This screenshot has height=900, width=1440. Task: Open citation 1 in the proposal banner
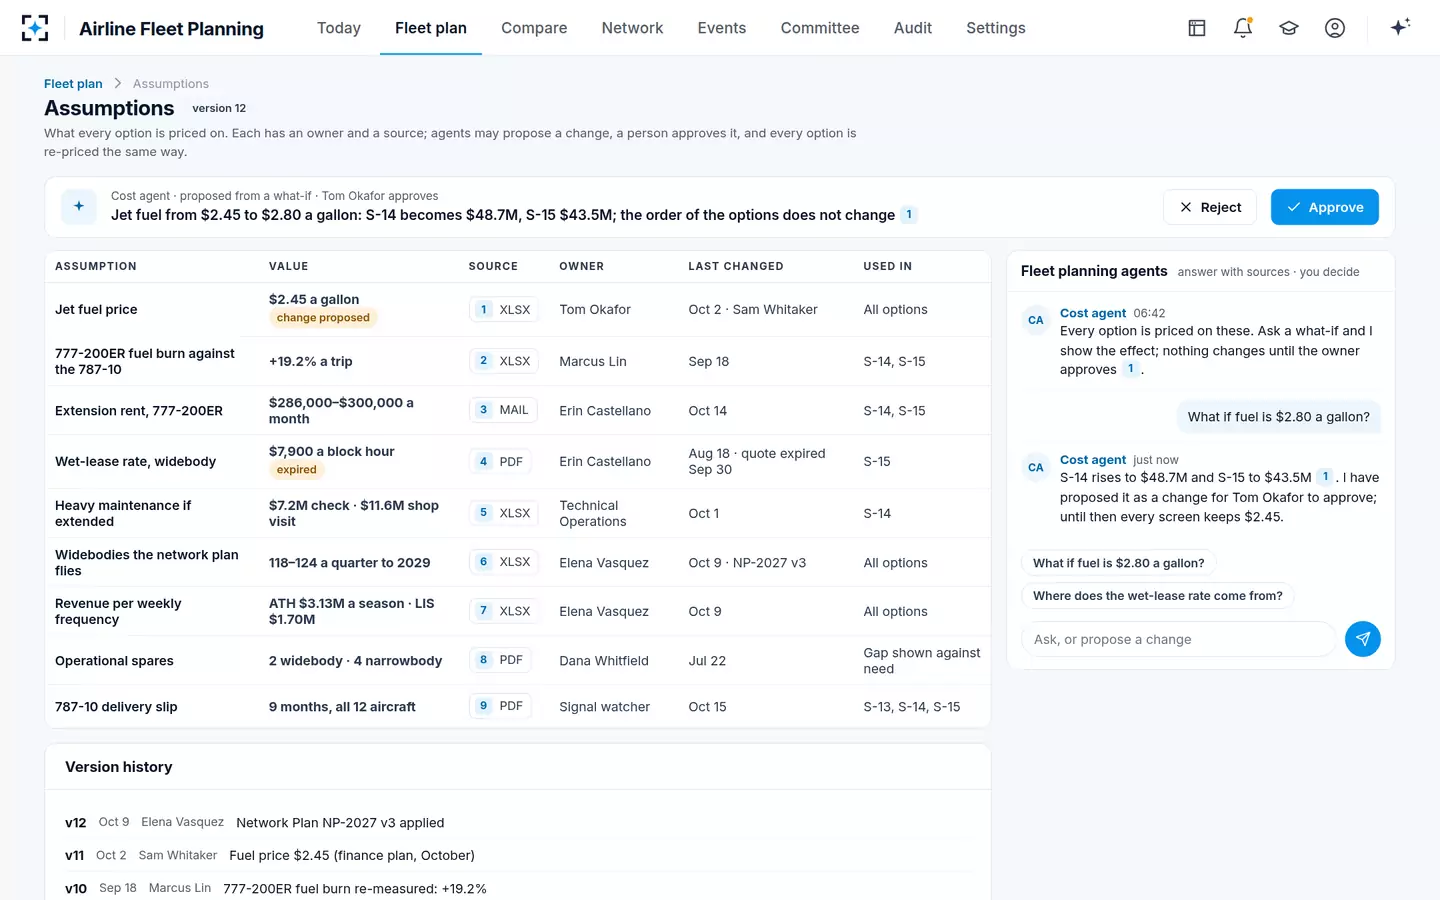tap(909, 215)
